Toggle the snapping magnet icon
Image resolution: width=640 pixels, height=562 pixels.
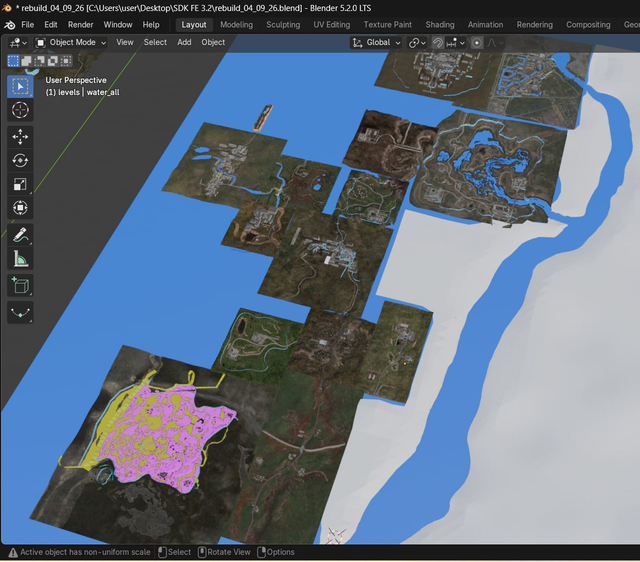[x=438, y=43]
